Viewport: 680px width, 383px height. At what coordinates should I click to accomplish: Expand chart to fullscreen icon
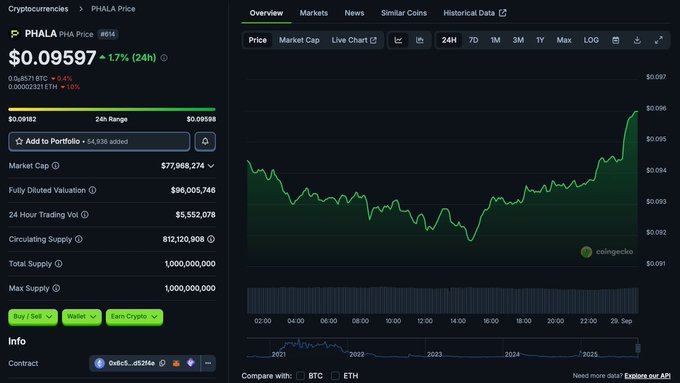pos(659,40)
